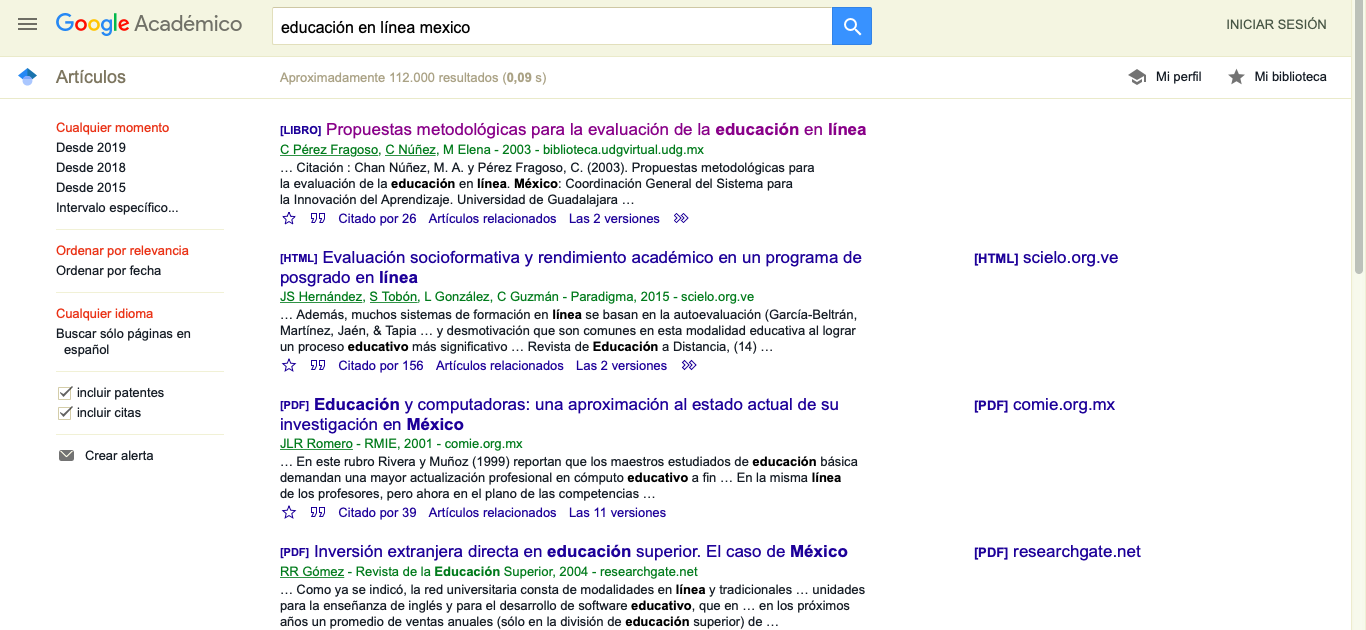Open the hamburger main menu
1366x630 pixels.
(x=27, y=25)
